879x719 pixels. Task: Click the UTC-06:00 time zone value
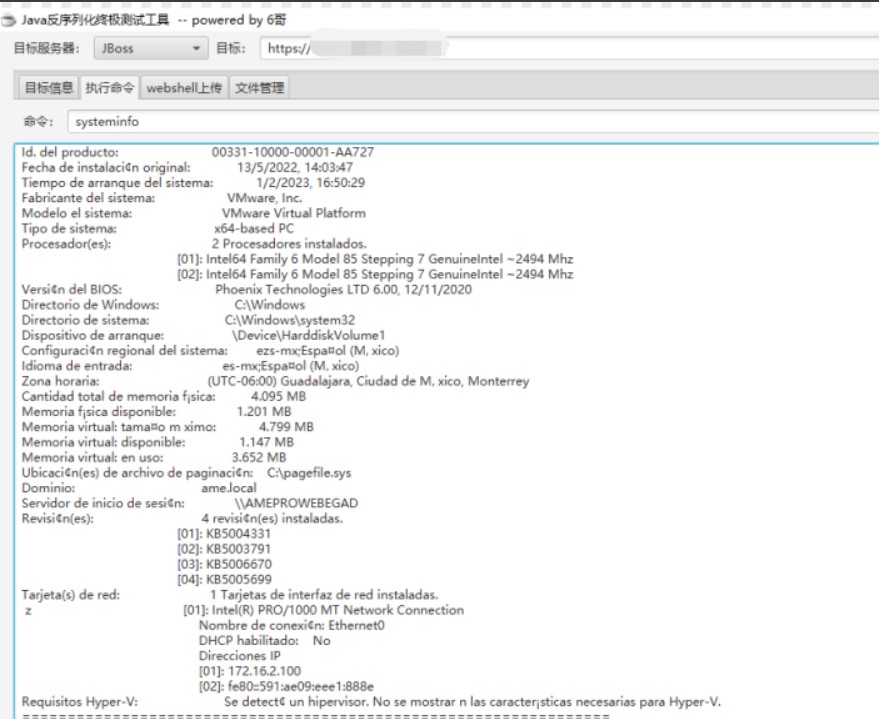(368, 381)
